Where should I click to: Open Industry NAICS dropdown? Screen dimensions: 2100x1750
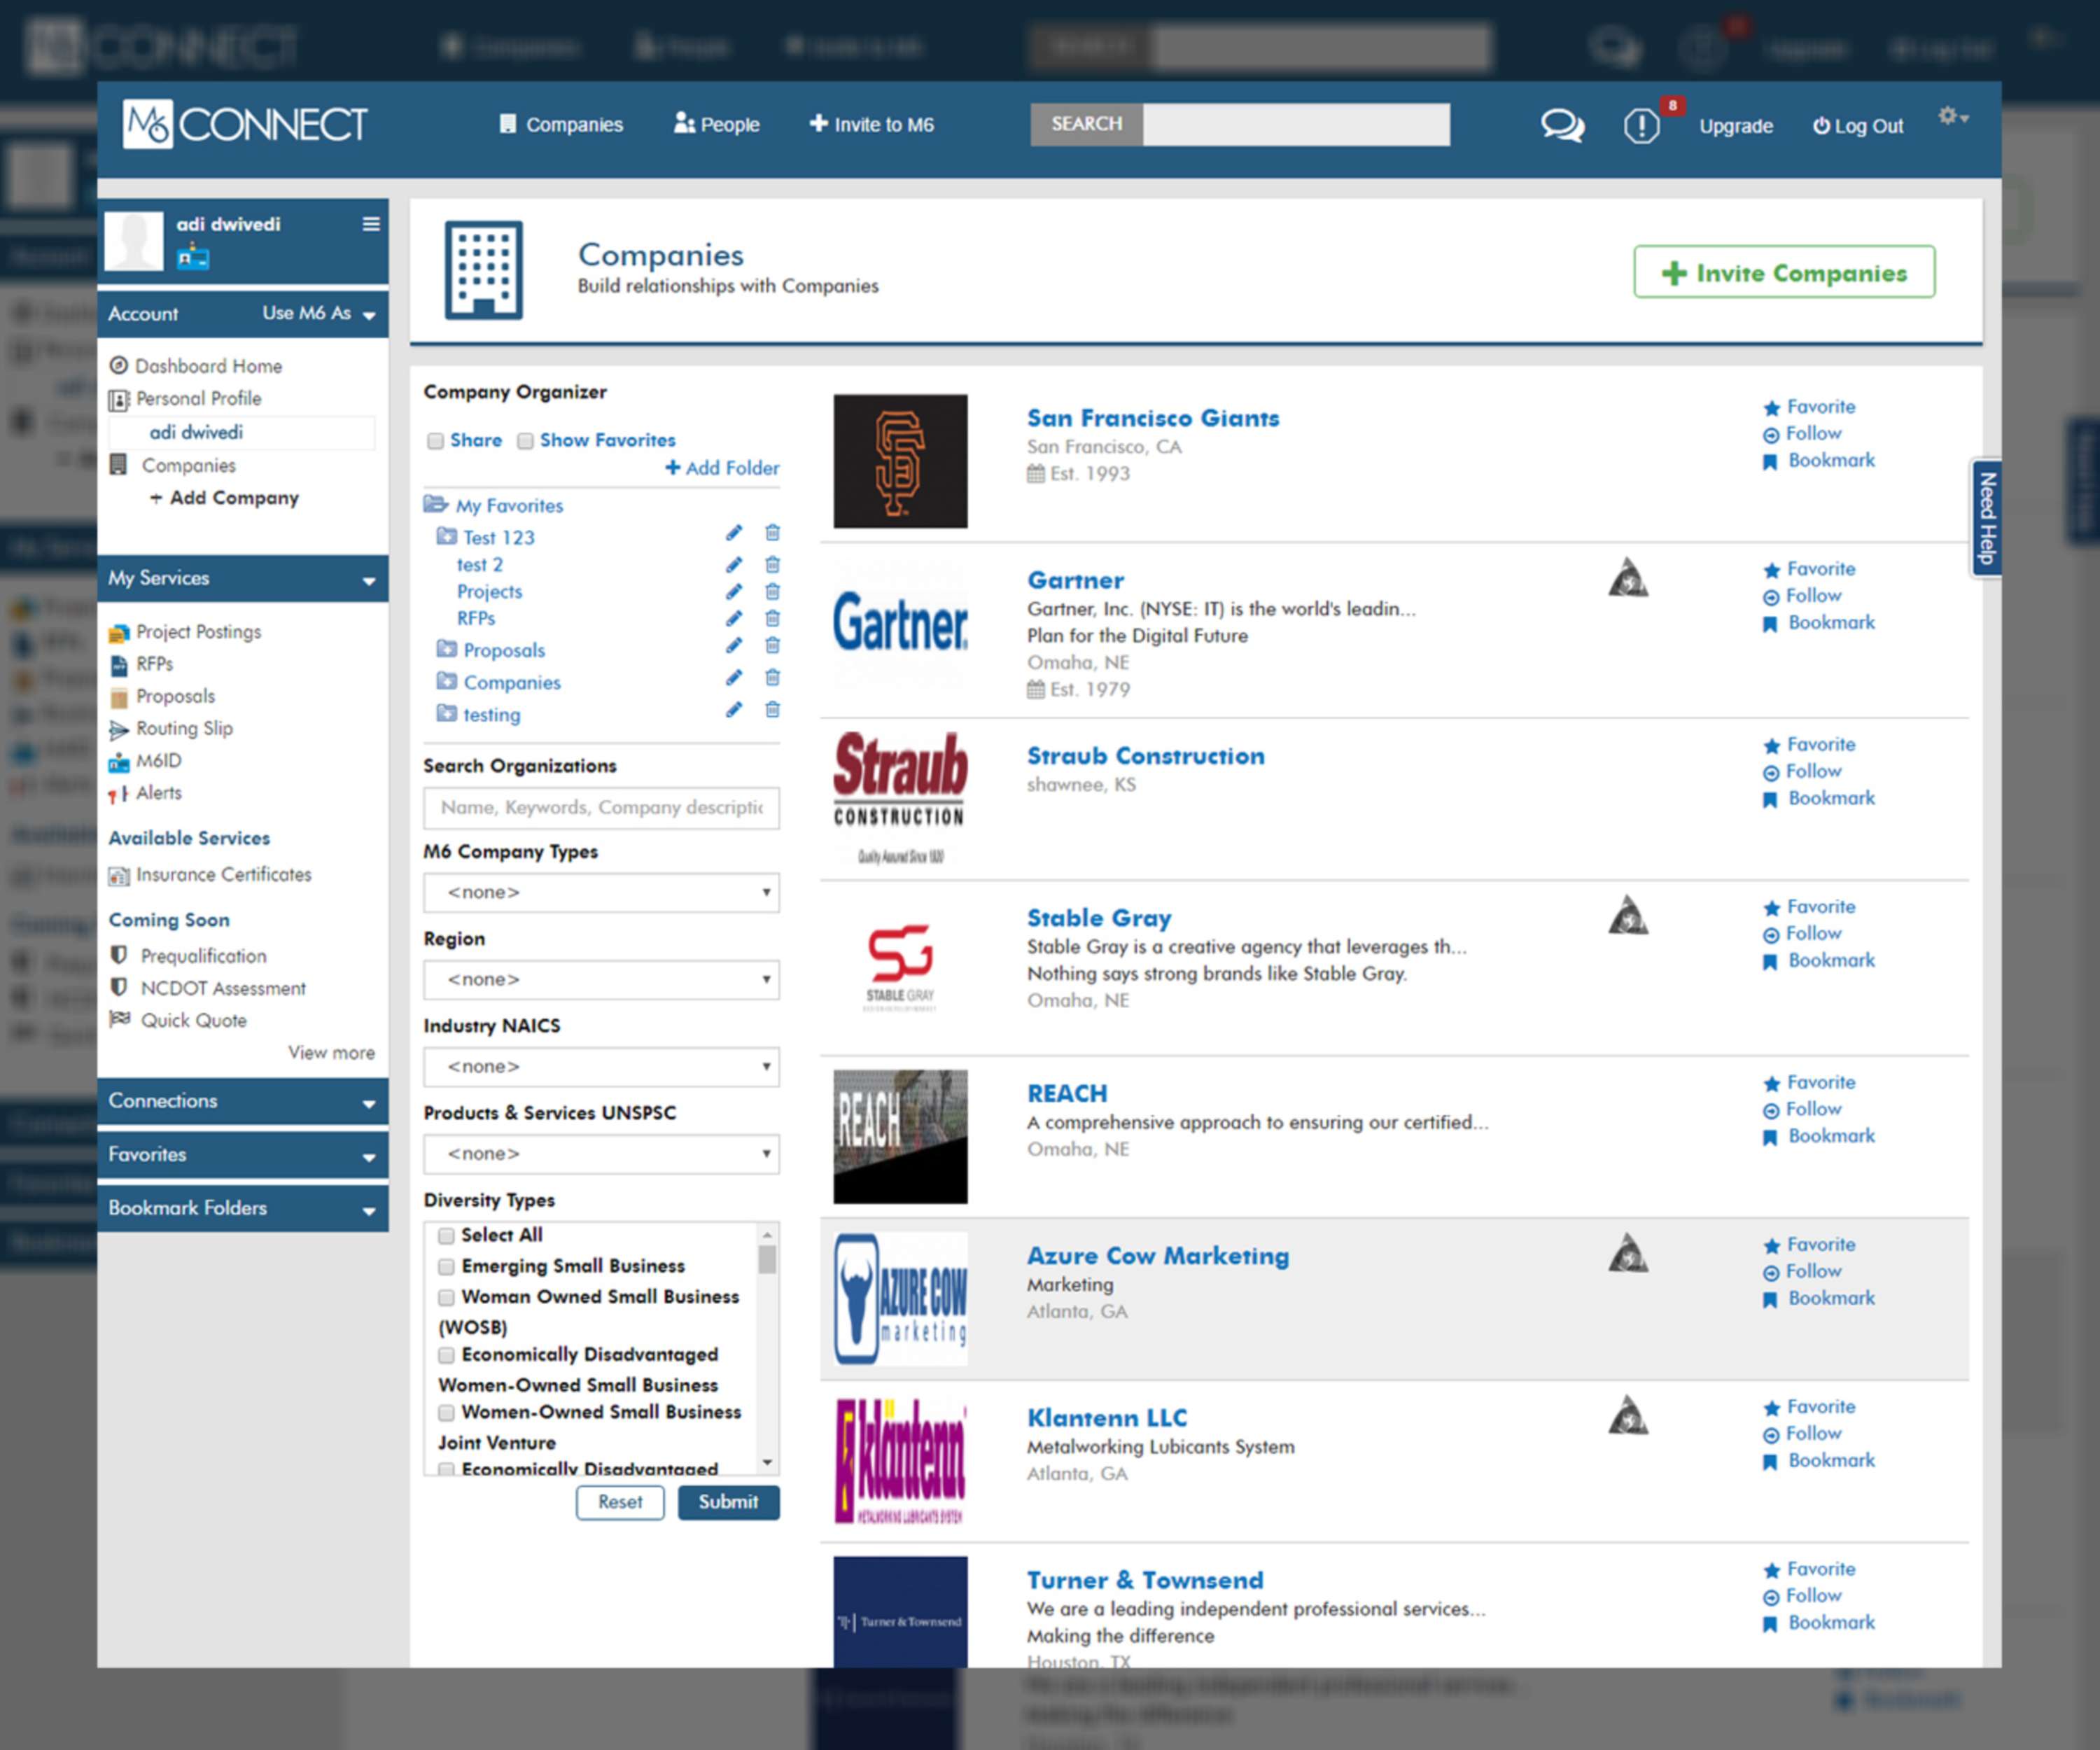point(601,1066)
